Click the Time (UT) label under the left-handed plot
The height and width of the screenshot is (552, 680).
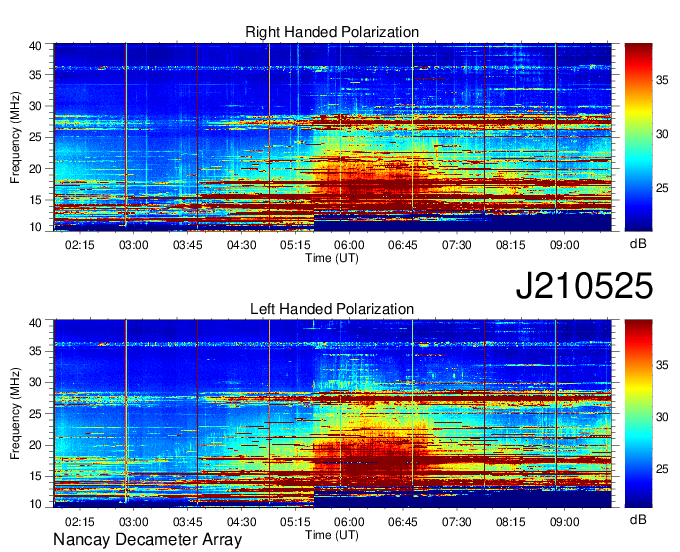click(x=332, y=535)
